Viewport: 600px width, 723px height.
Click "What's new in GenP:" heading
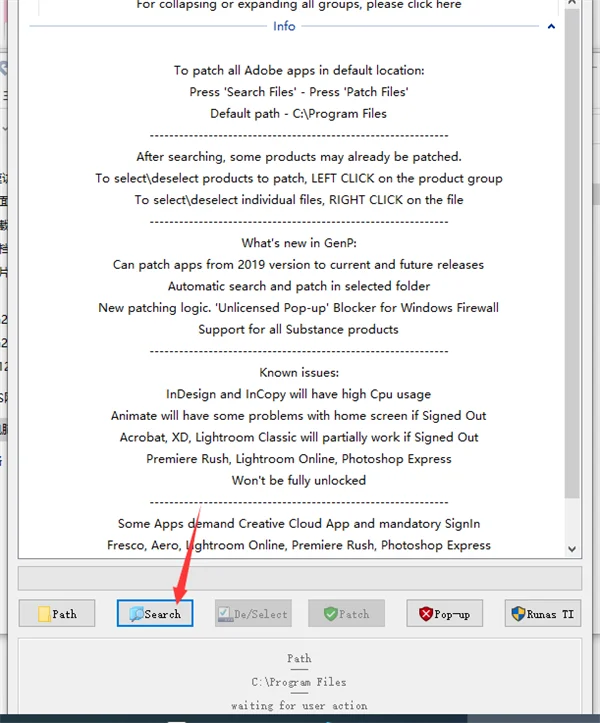tap(299, 243)
